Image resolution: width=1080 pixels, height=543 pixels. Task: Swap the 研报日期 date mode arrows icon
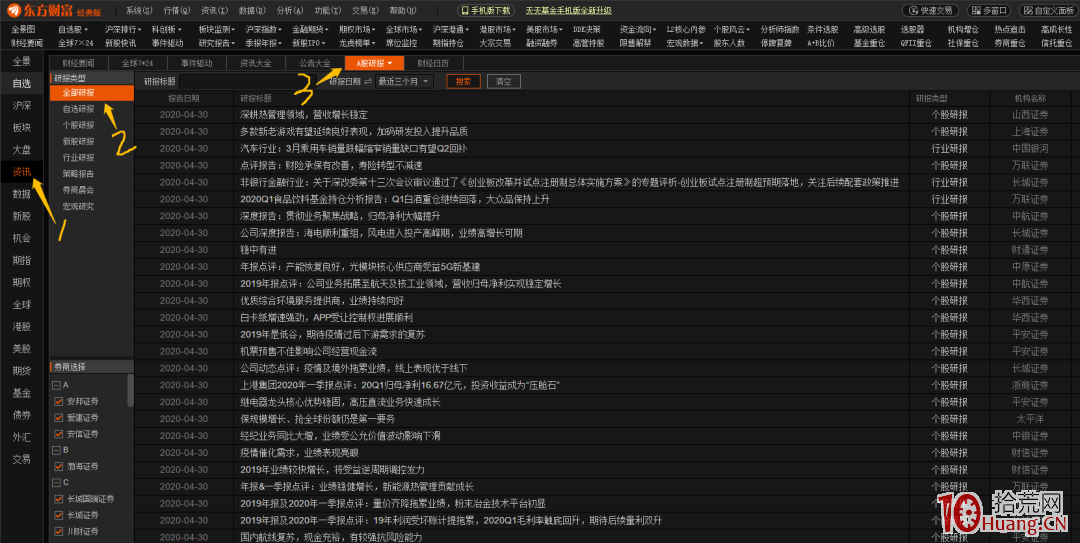click(x=368, y=81)
